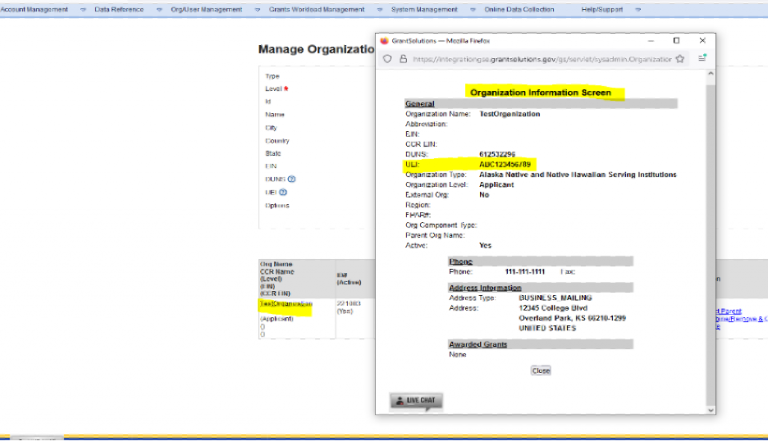This screenshot has height=441, width=768.
Task: Click the TestOrganization link in results table
Action: (286, 304)
